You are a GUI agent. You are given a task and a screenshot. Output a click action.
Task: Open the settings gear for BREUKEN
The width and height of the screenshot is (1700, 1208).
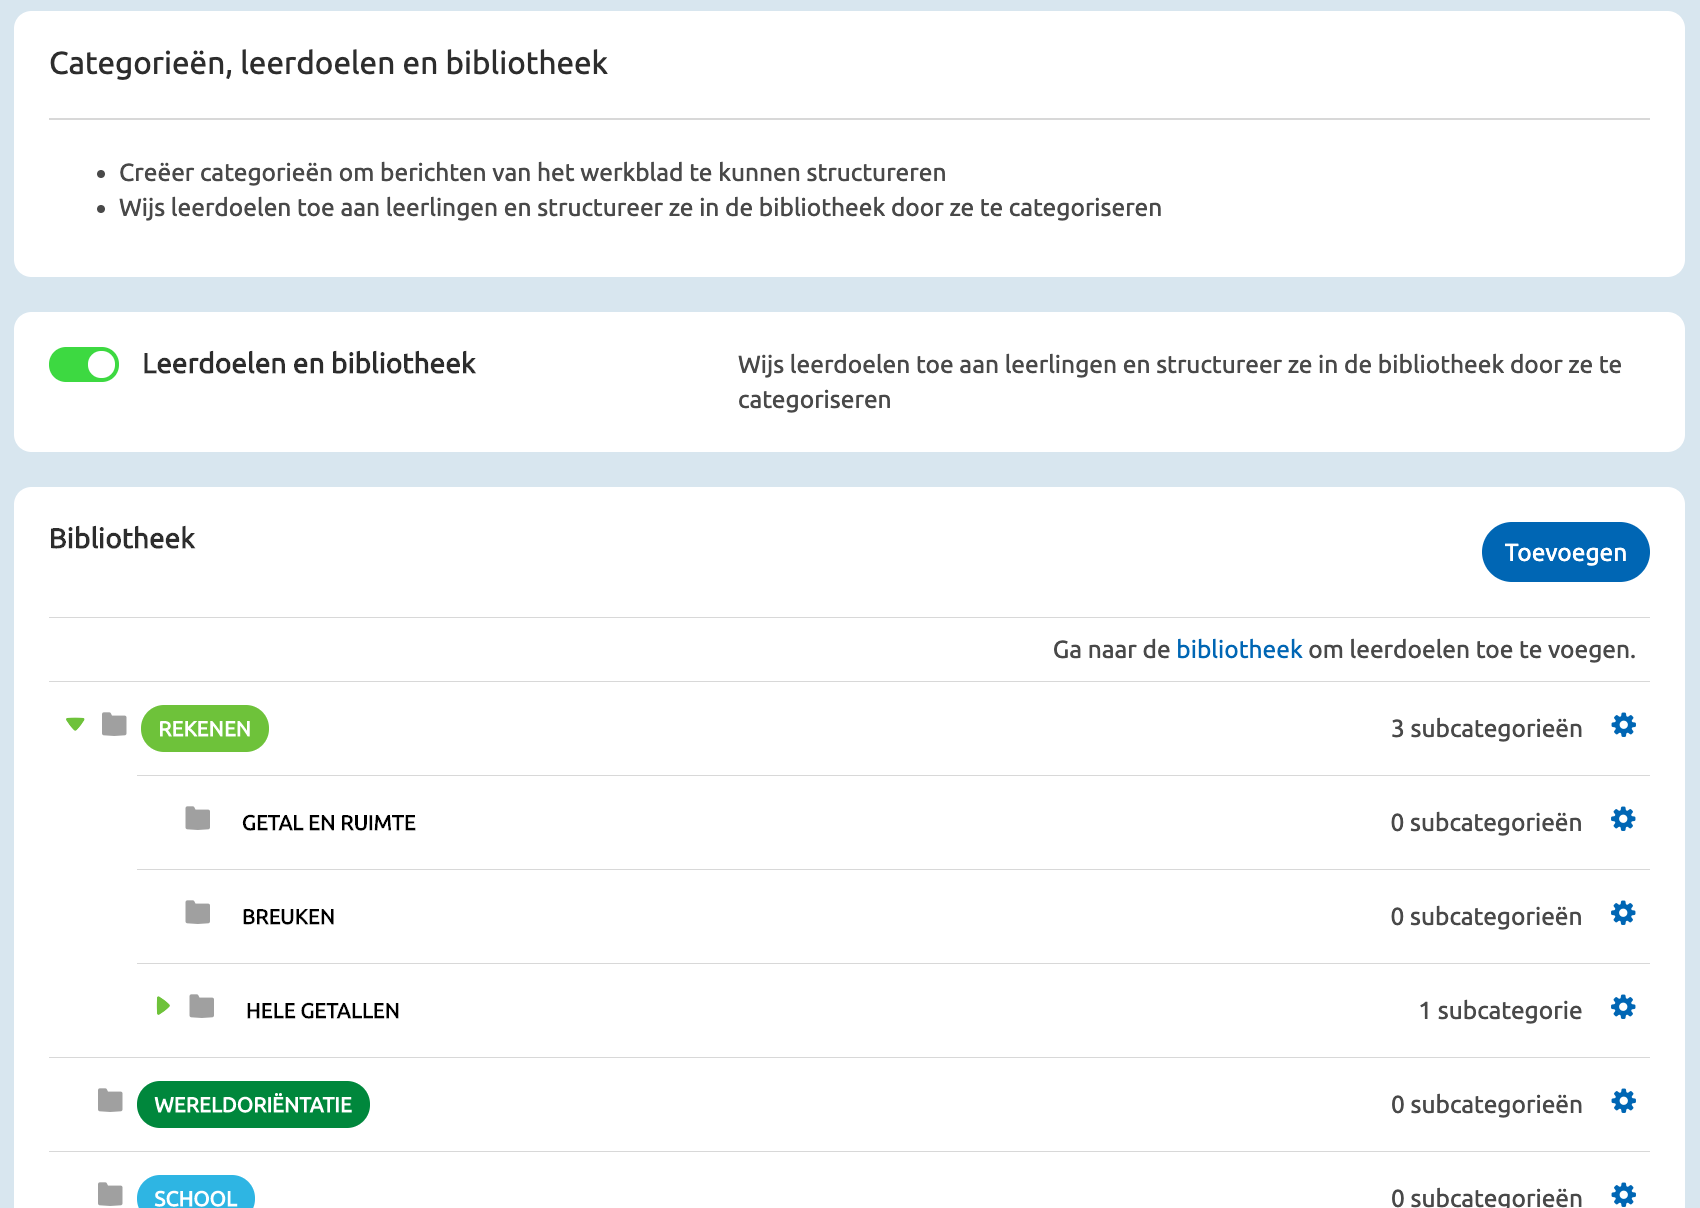(x=1623, y=913)
